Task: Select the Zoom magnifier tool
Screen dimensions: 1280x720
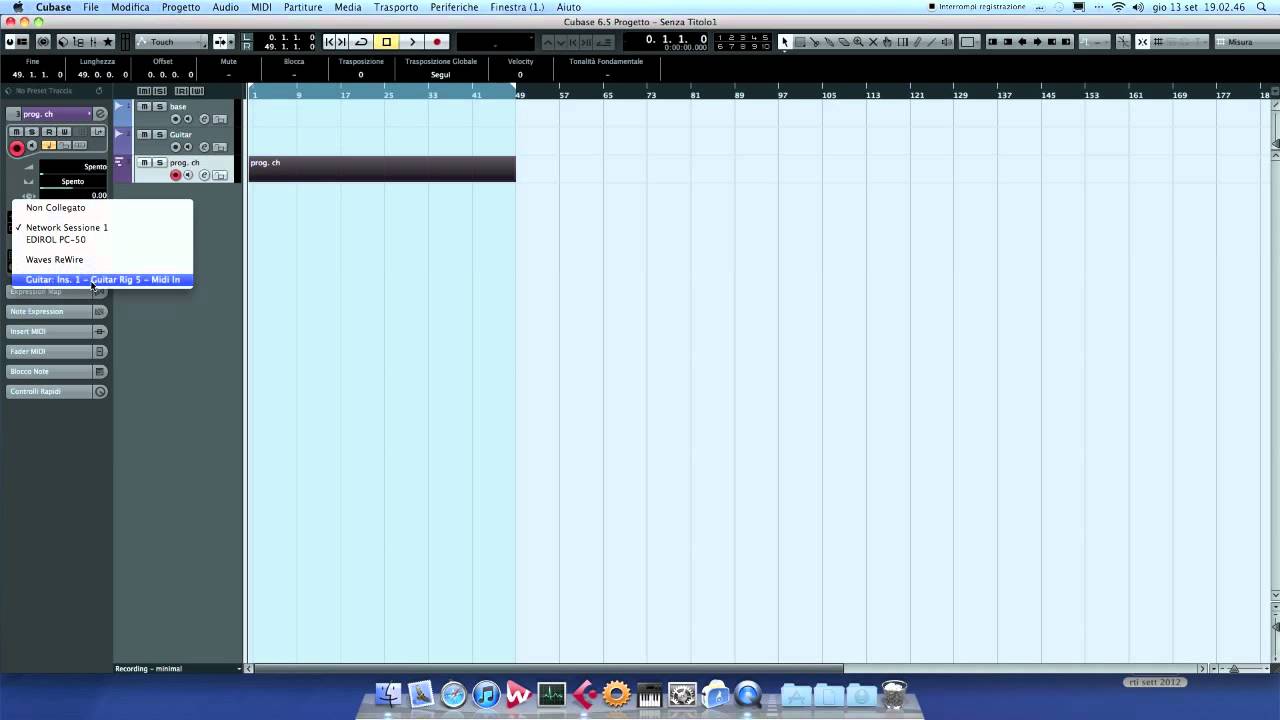Action: (858, 42)
